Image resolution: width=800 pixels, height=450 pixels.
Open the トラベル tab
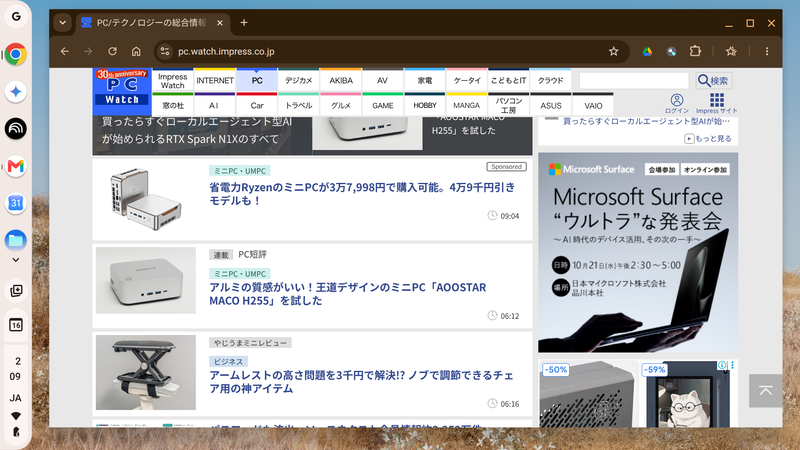(298, 105)
